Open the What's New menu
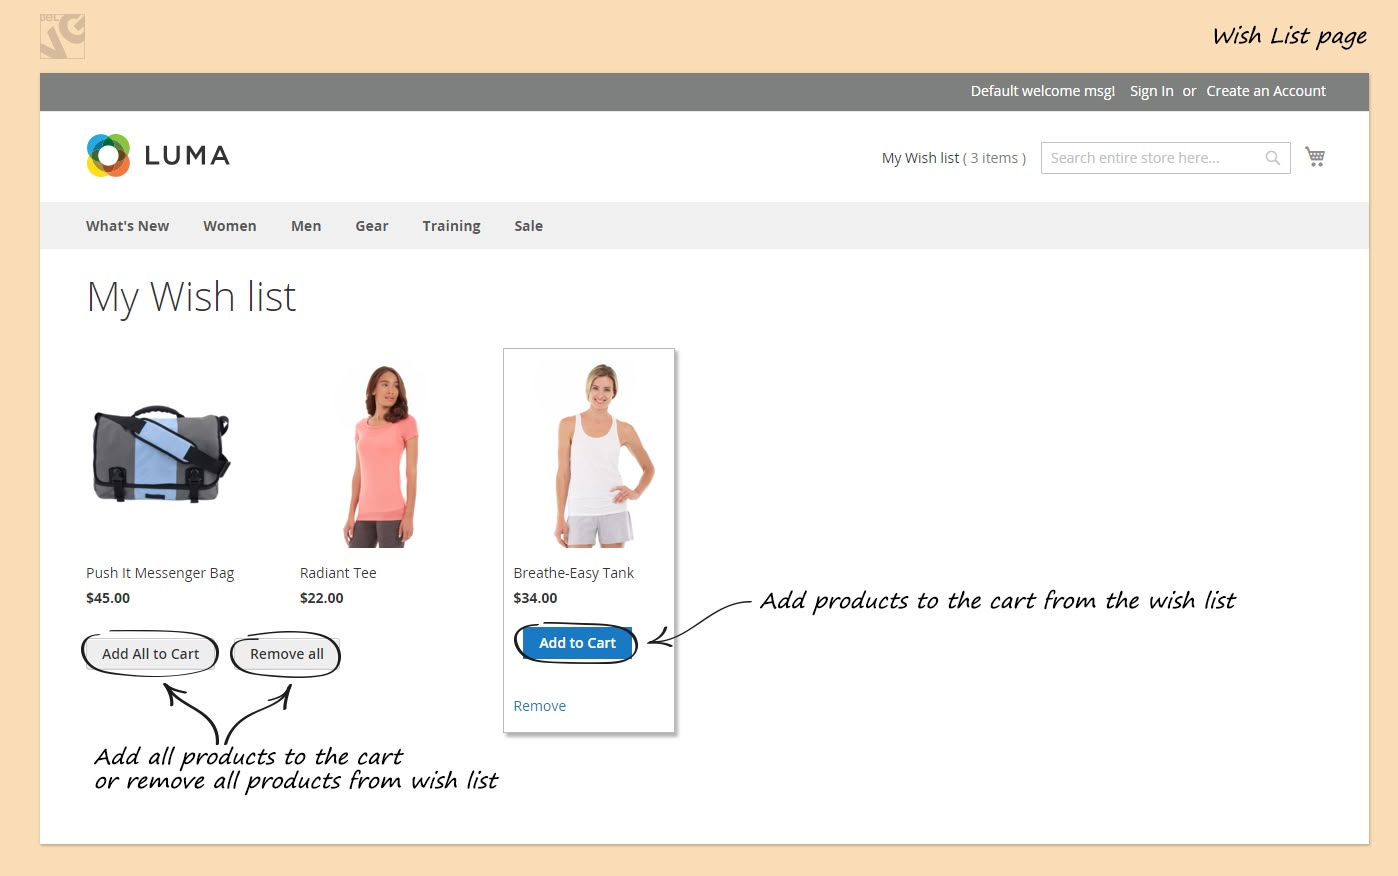This screenshot has height=876, width=1398. [127, 226]
